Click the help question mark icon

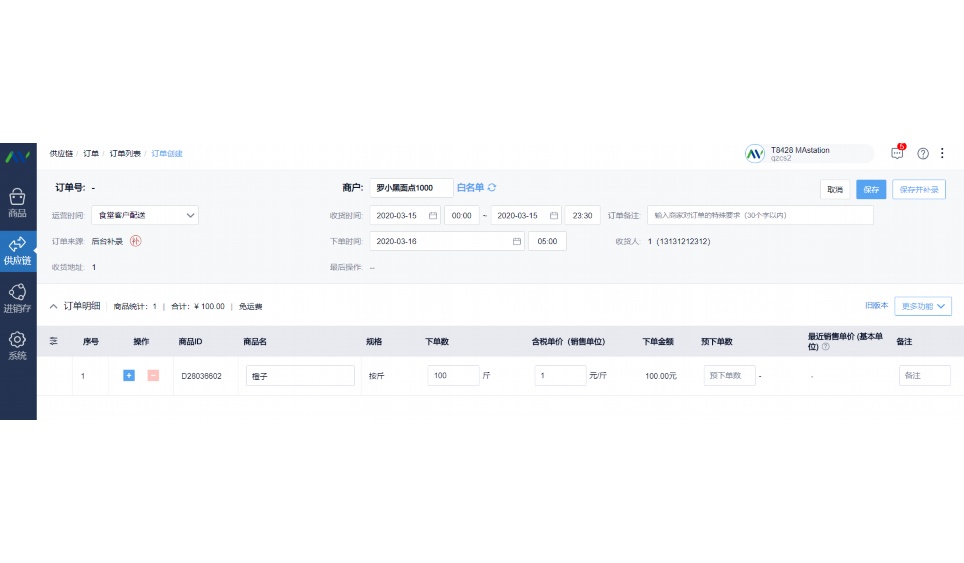tap(923, 154)
